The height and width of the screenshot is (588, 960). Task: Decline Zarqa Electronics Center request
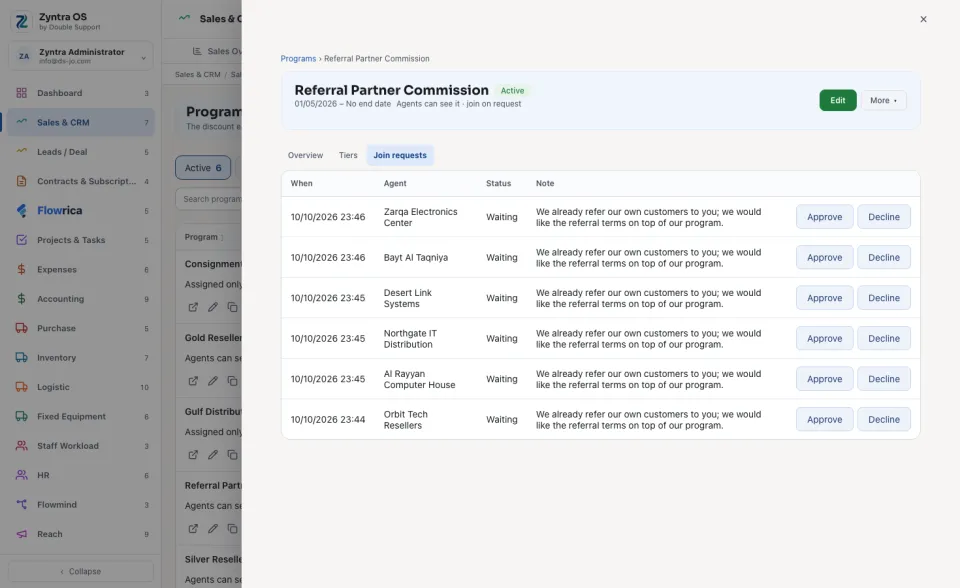(883, 217)
